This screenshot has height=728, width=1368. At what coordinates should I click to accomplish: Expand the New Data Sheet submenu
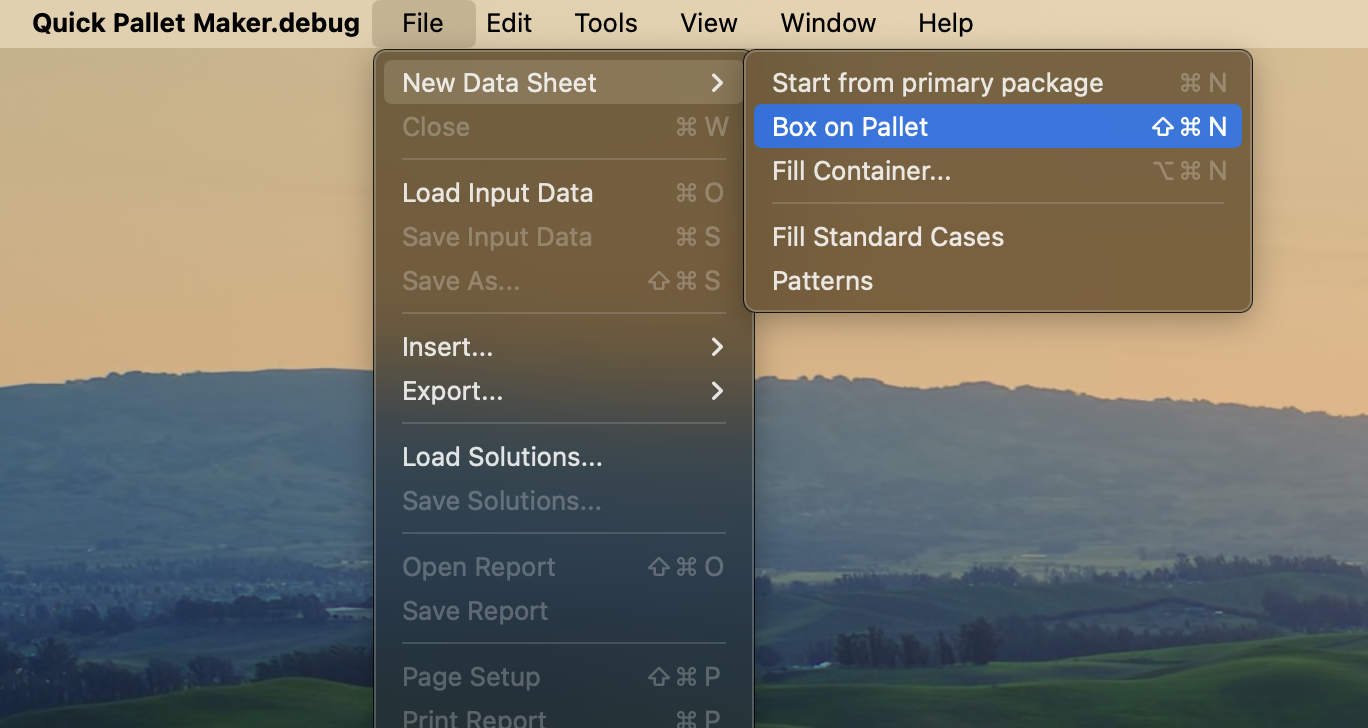564,83
